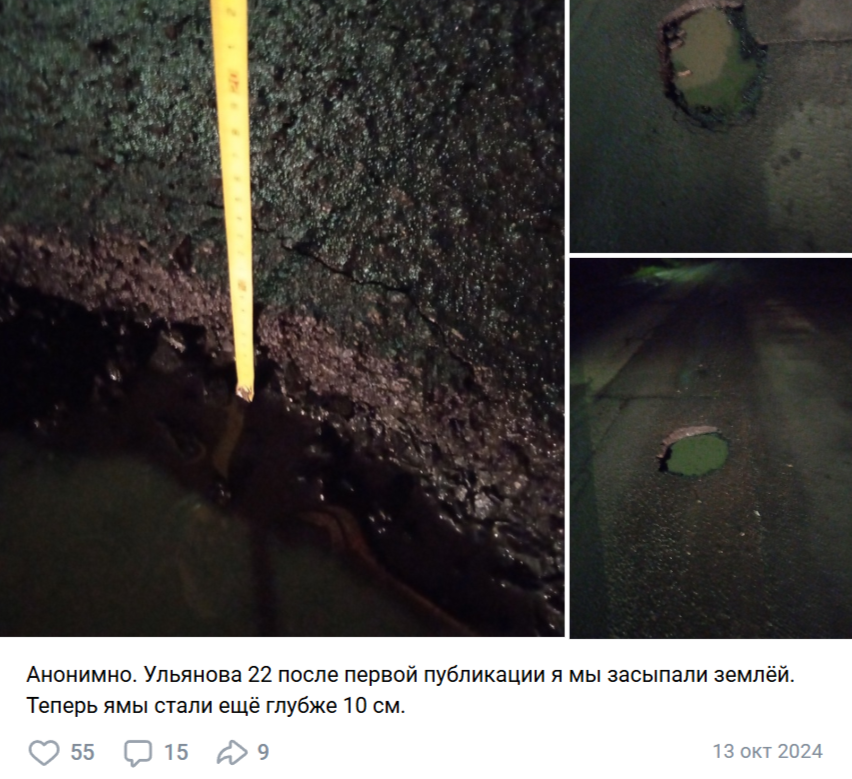Open the post date 13 окт 2024
This screenshot has height=779, width=852.
click(x=768, y=751)
